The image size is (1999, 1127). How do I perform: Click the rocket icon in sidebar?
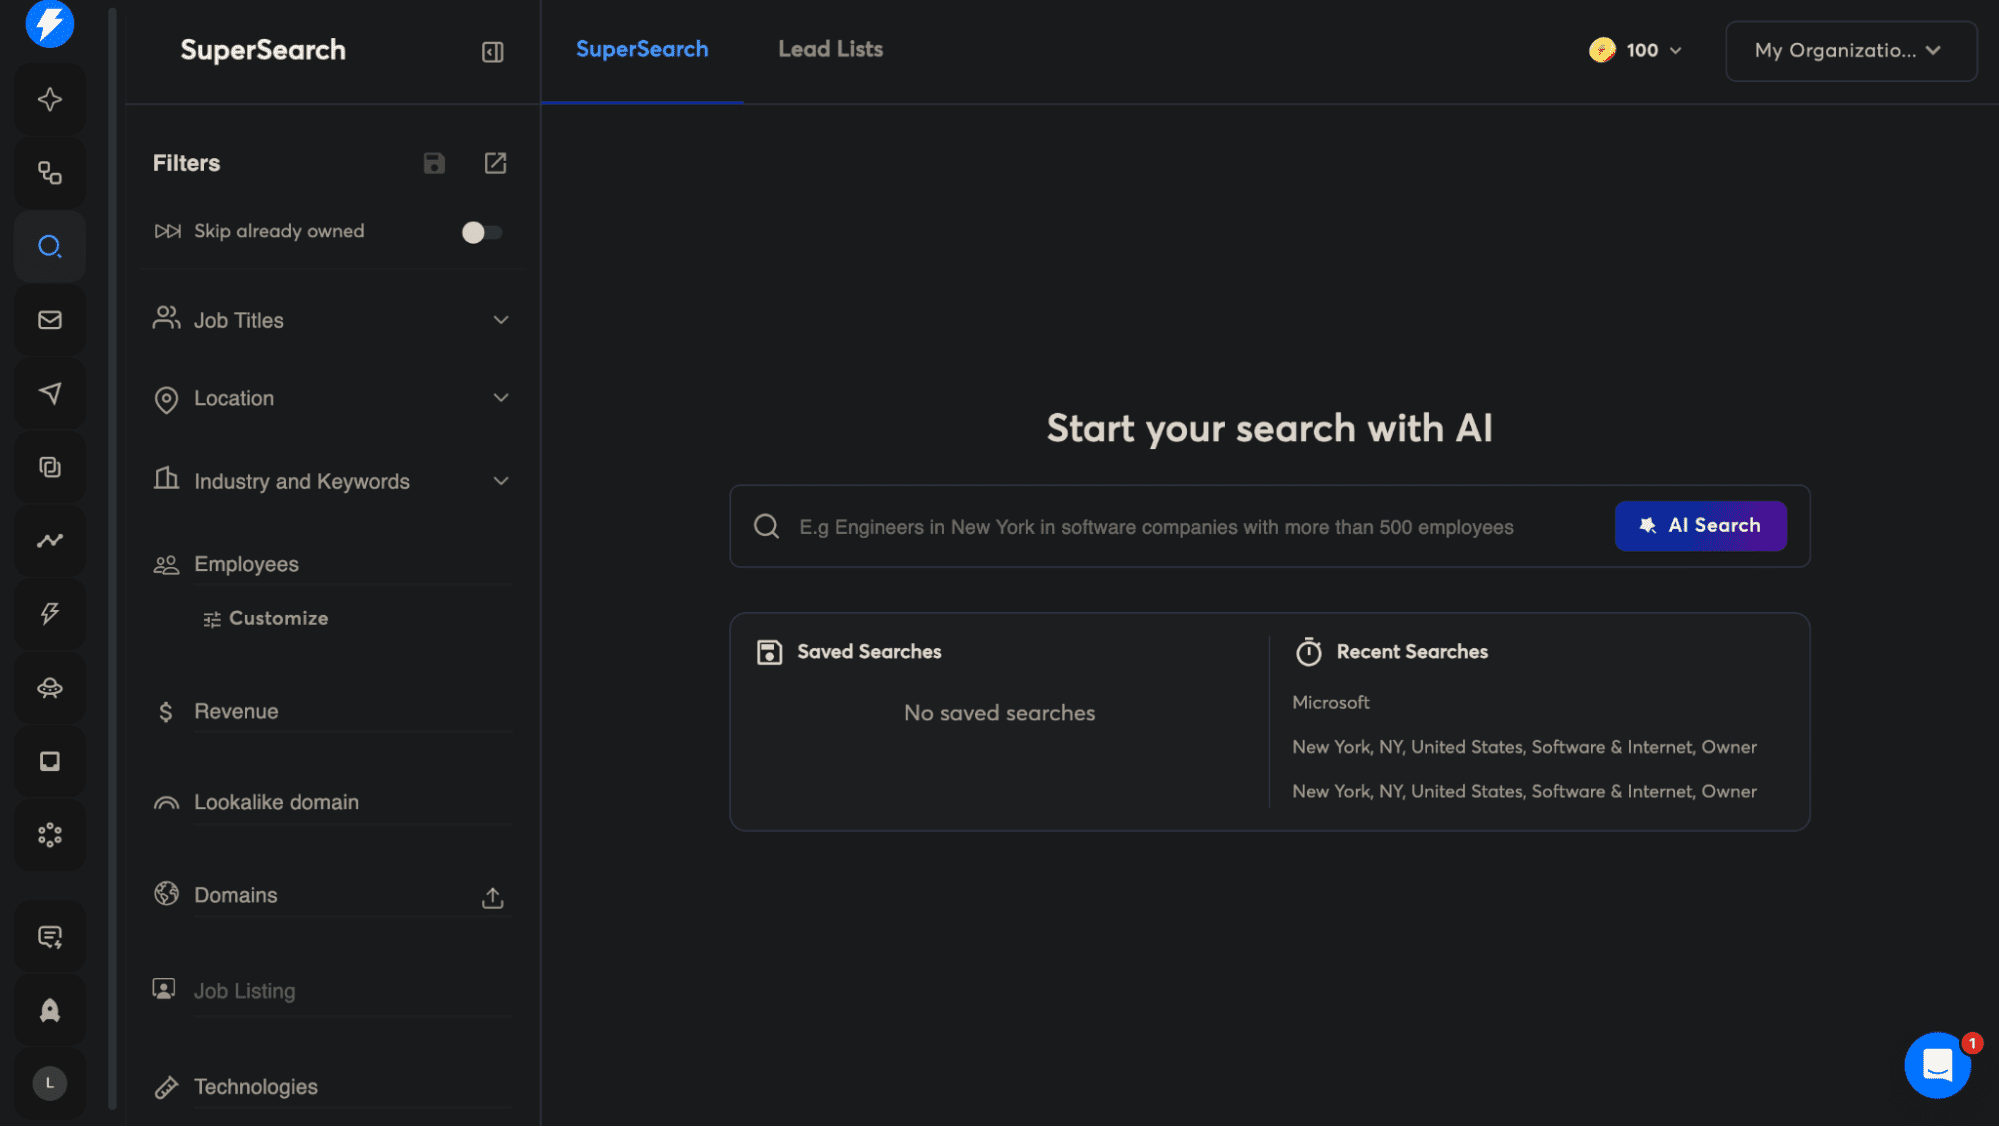50,1010
